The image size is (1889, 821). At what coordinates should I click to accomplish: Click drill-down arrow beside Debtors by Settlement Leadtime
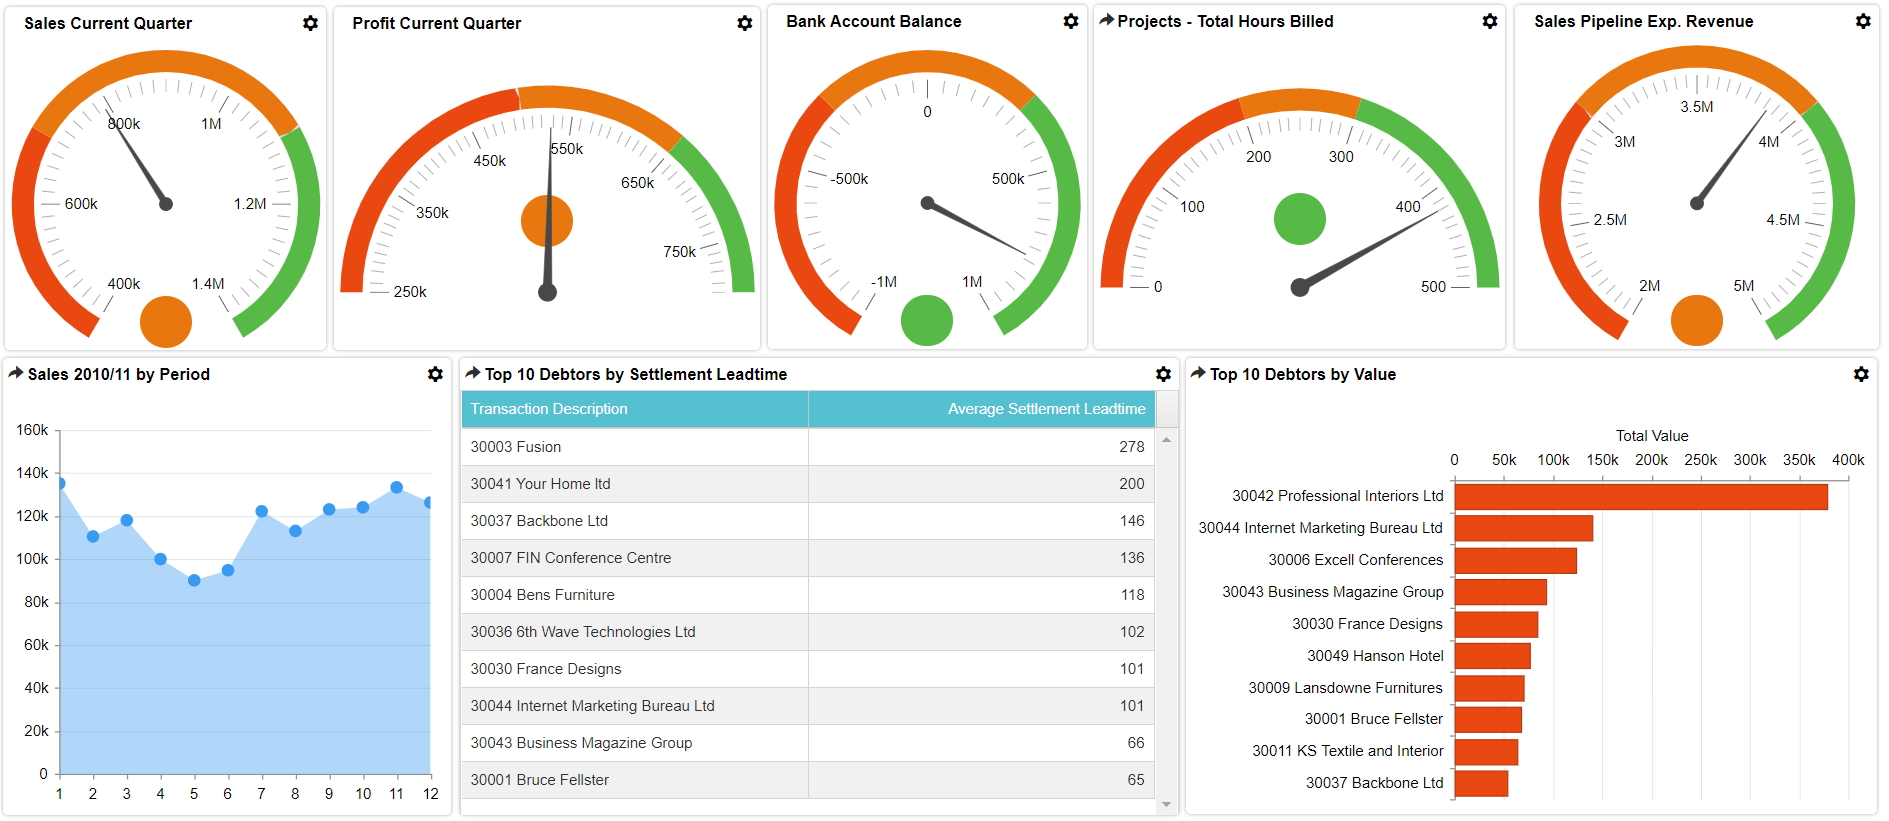pyautogui.click(x=473, y=373)
